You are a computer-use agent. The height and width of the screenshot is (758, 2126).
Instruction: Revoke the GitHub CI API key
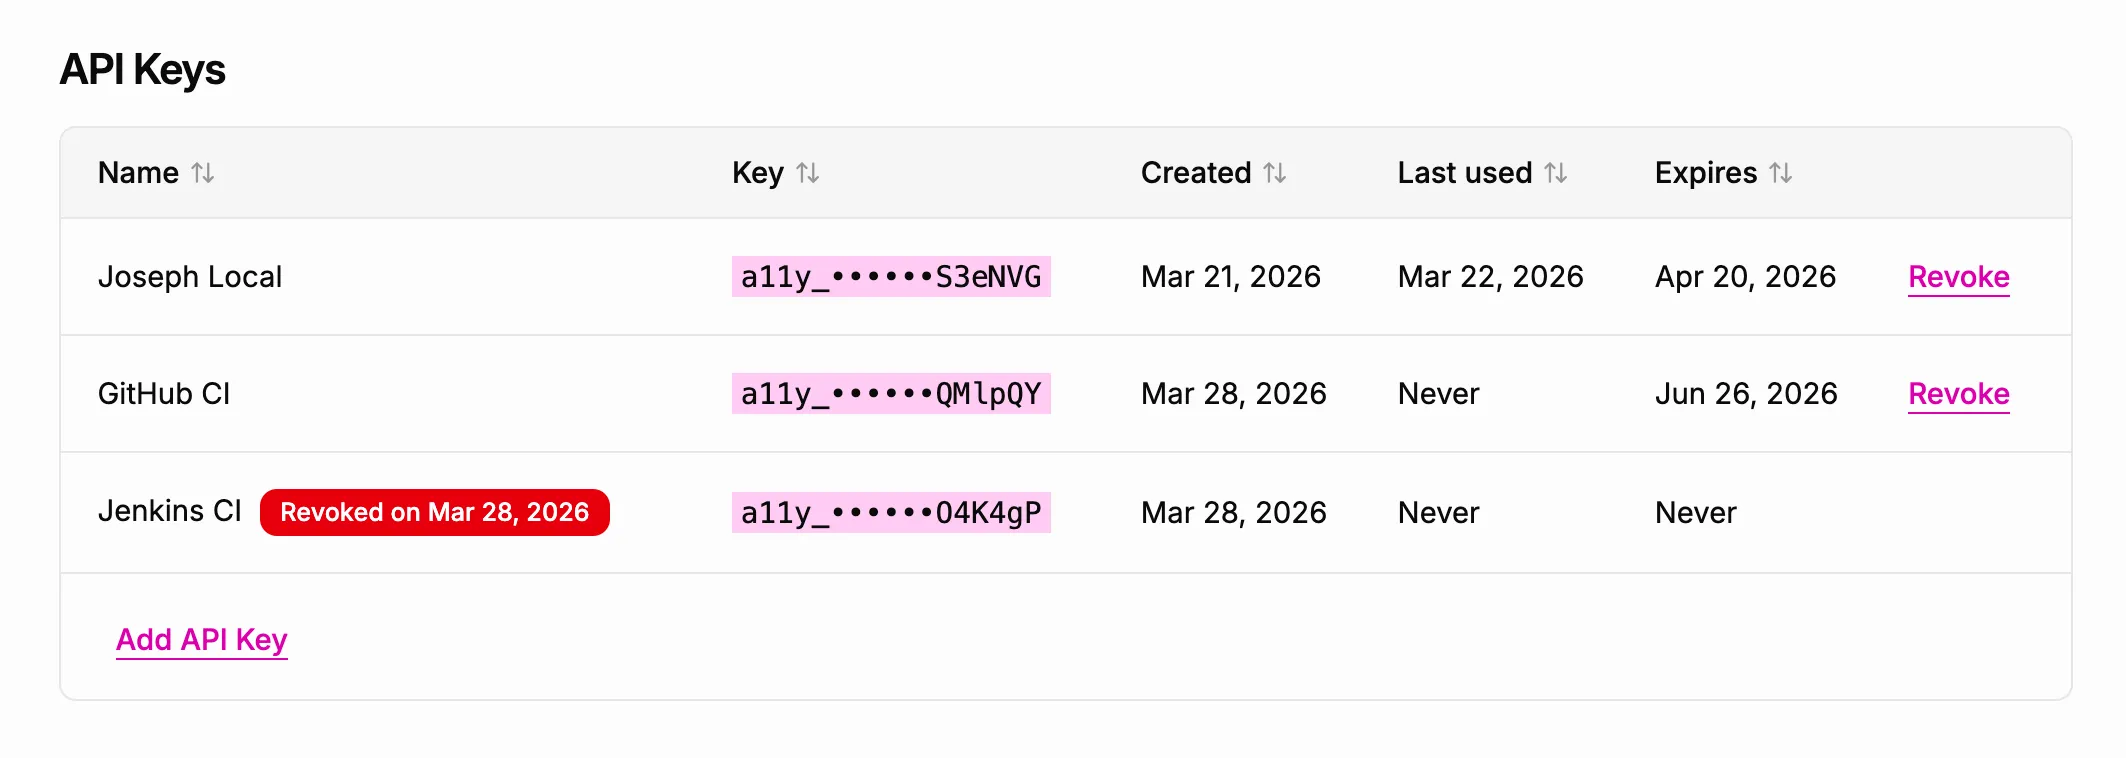[1958, 394]
